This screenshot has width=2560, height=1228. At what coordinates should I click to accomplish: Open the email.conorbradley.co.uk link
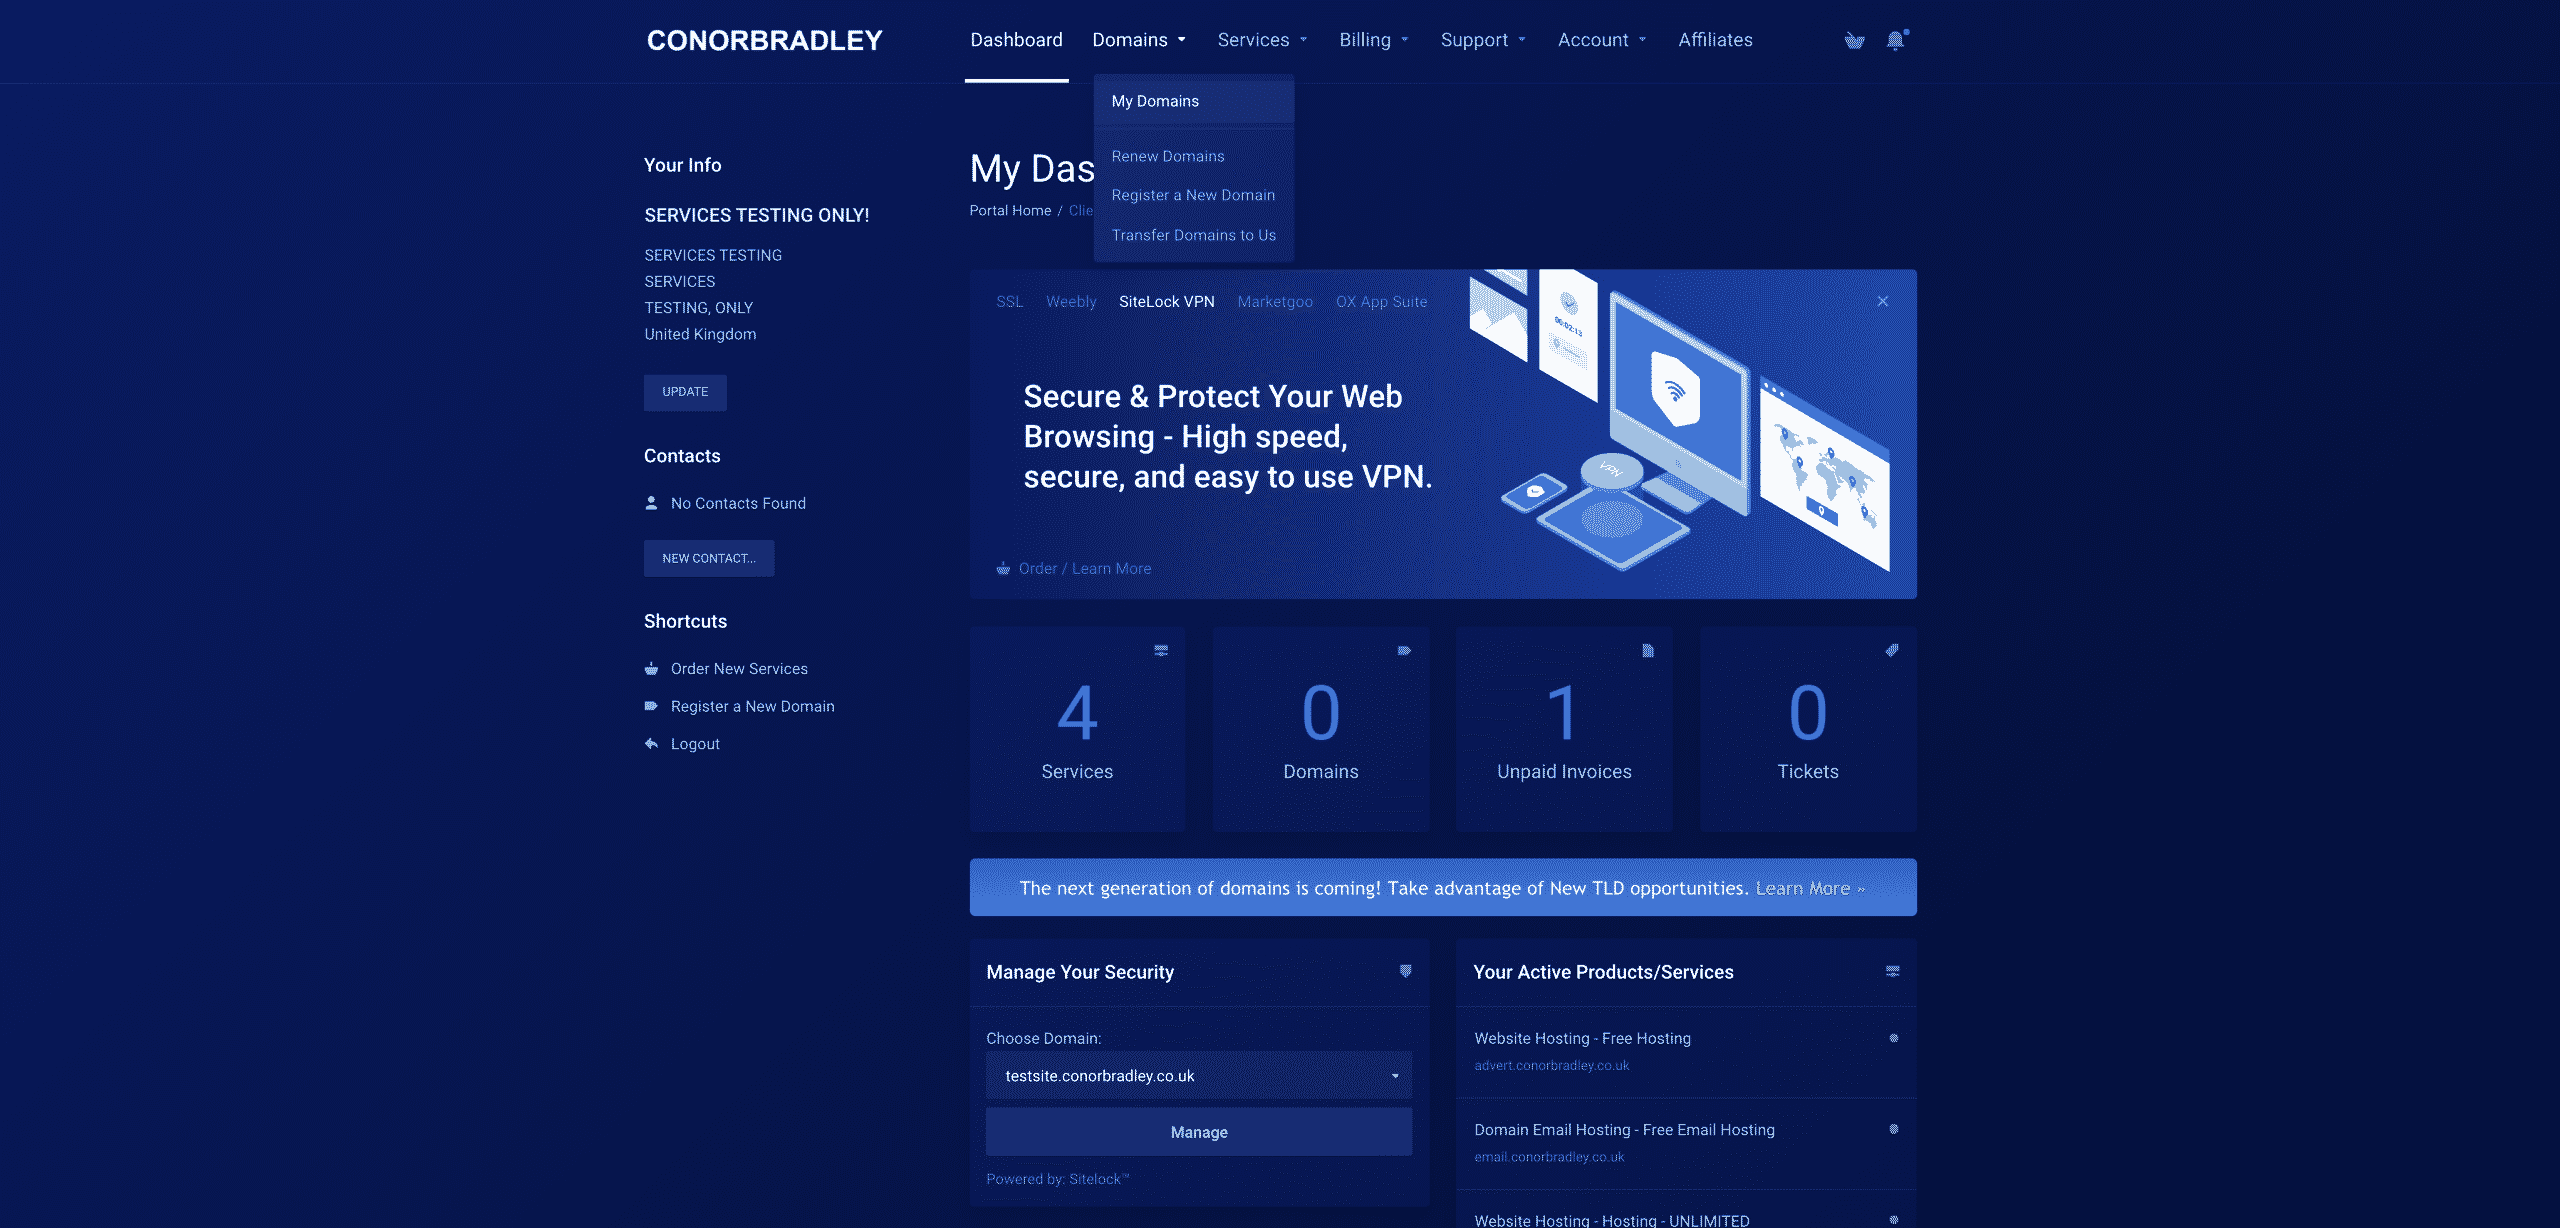1549,1156
